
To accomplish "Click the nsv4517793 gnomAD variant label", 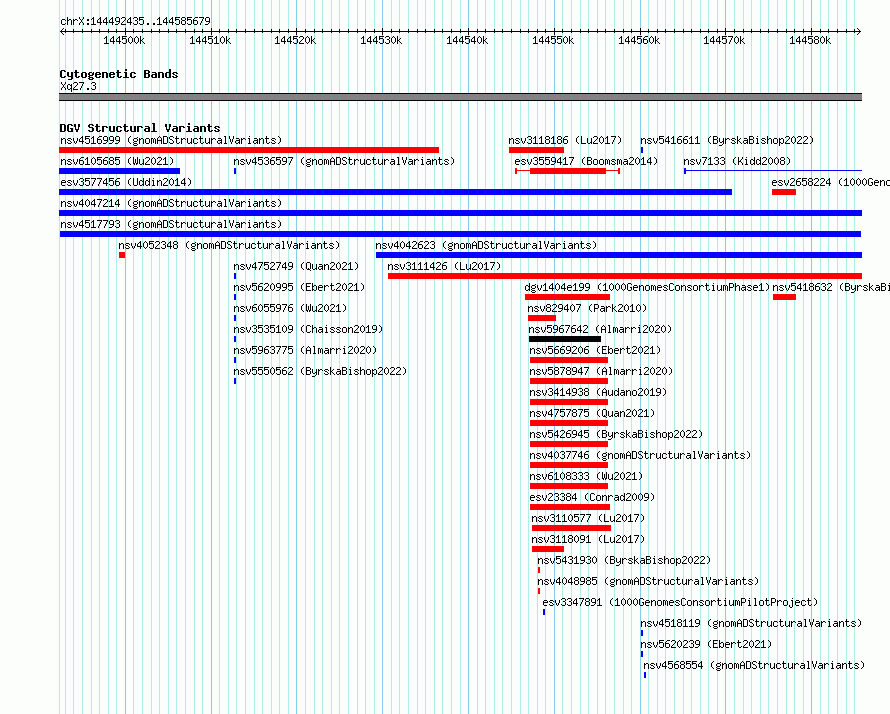I will point(171,224).
